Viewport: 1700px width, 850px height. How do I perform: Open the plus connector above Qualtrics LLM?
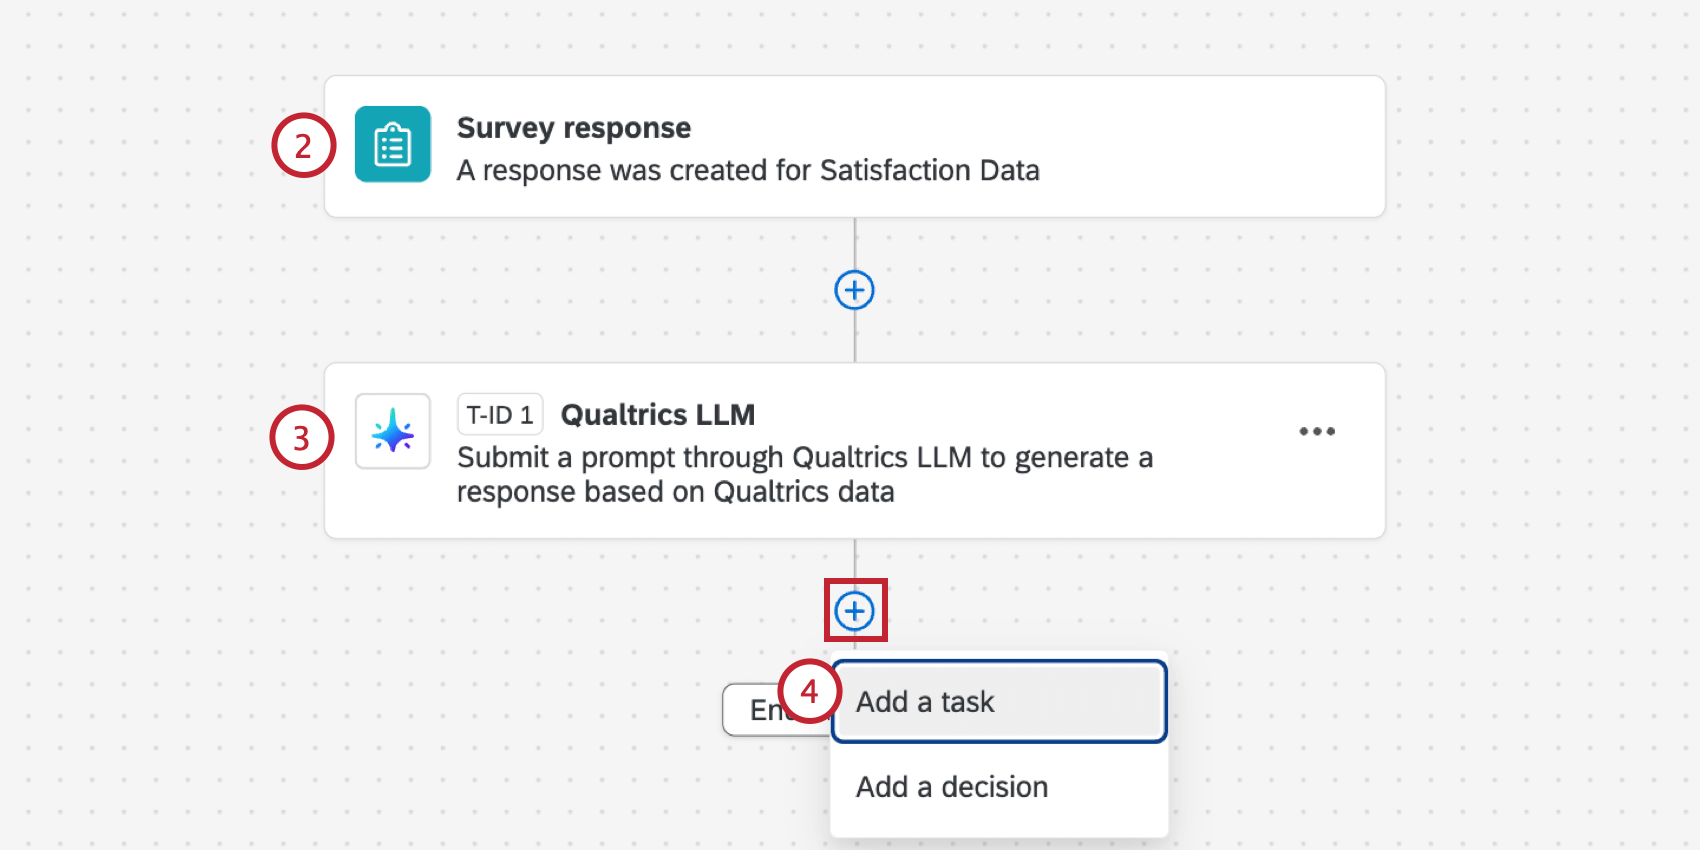pyautogui.click(x=854, y=290)
